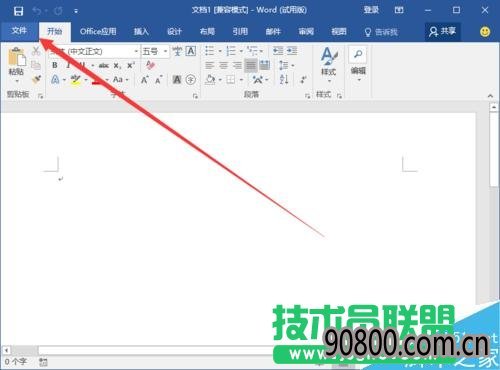The width and height of the screenshot is (500, 370).
Task: Click the enclosed character circle icon
Action: tap(190, 80)
